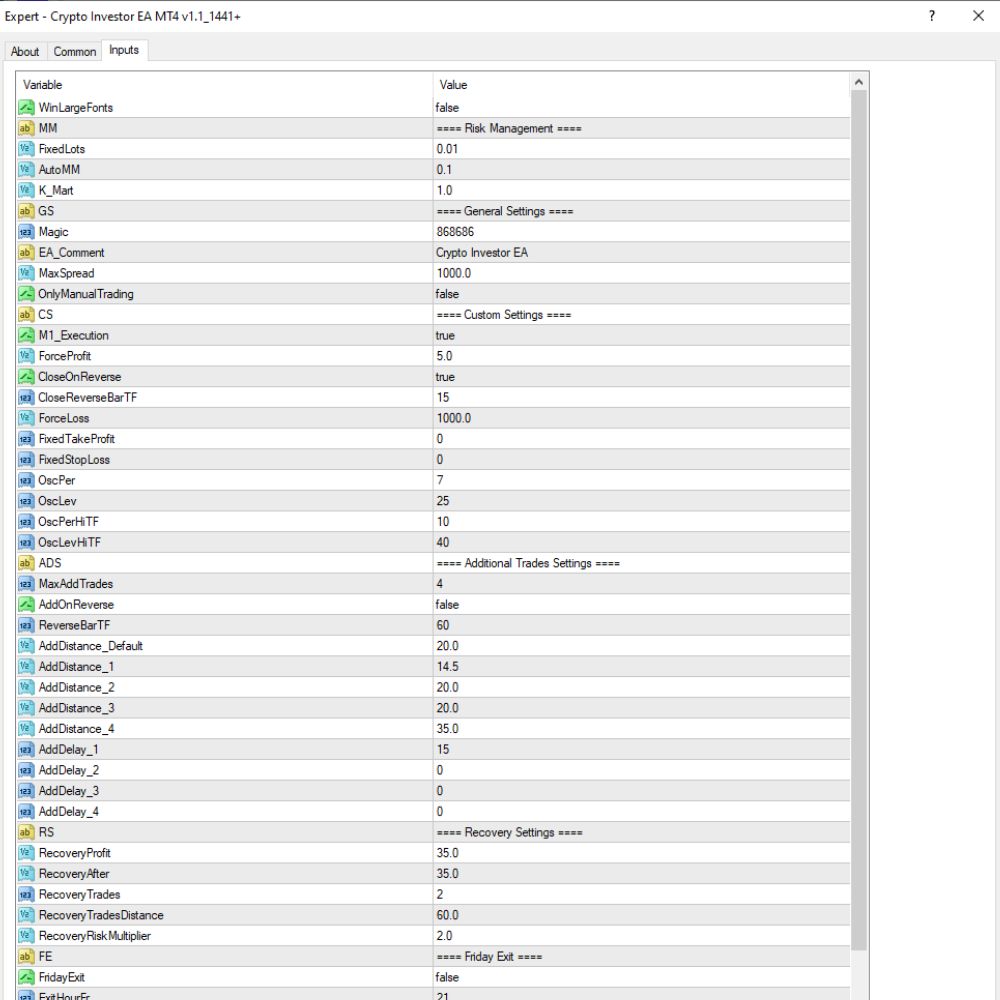Toggle the CloseOnReverse true value
Image resolution: width=1000 pixels, height=1000 pixels.
coord(641,377)
